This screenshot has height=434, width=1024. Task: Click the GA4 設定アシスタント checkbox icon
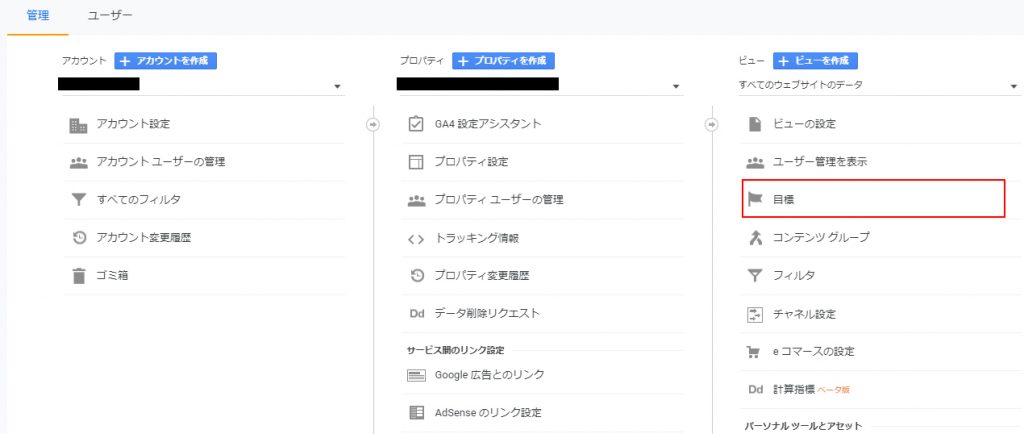pos(416,124)
